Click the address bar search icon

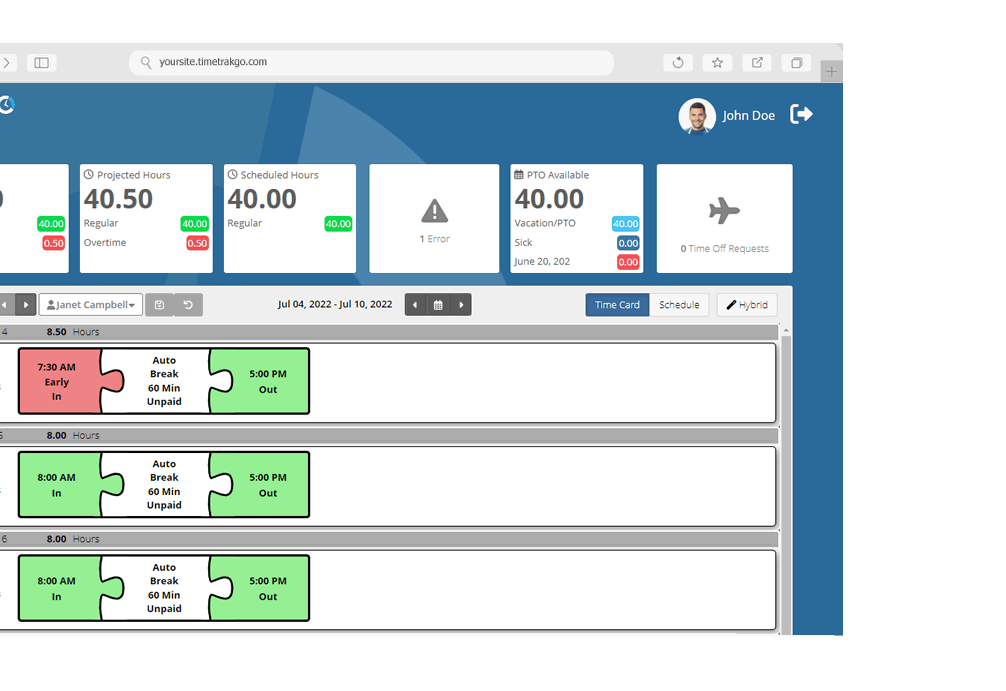[x=146, y=62]
